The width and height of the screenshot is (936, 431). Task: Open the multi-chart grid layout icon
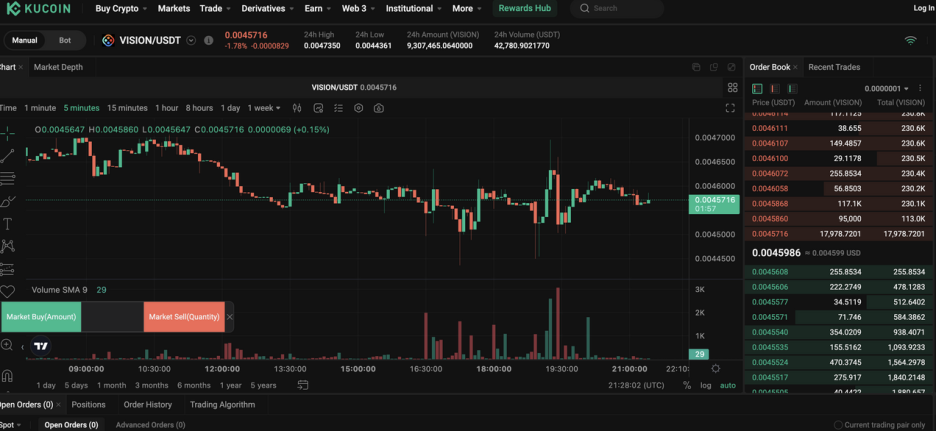732,88
